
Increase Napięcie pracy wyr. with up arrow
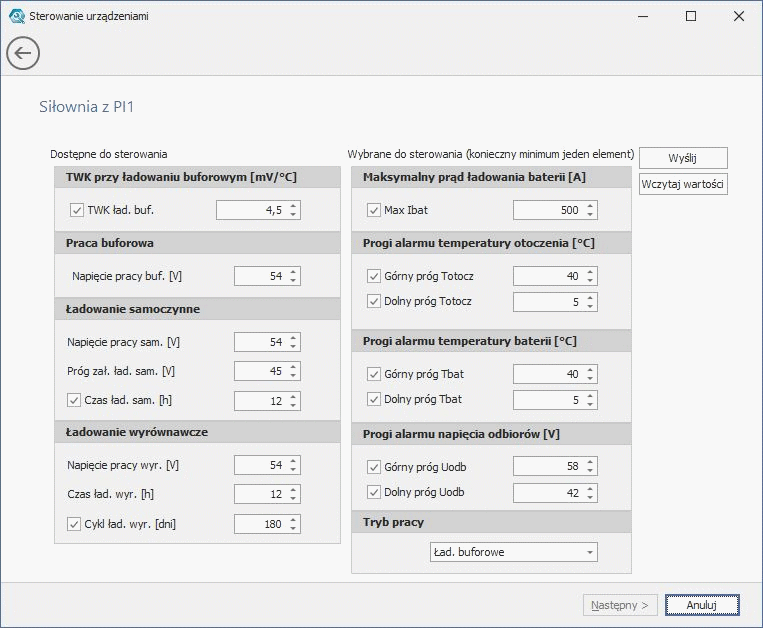click(x=293, y=461)
